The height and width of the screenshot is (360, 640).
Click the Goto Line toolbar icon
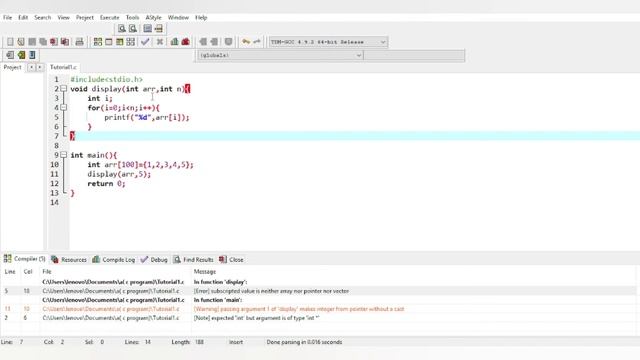[158, 29]
